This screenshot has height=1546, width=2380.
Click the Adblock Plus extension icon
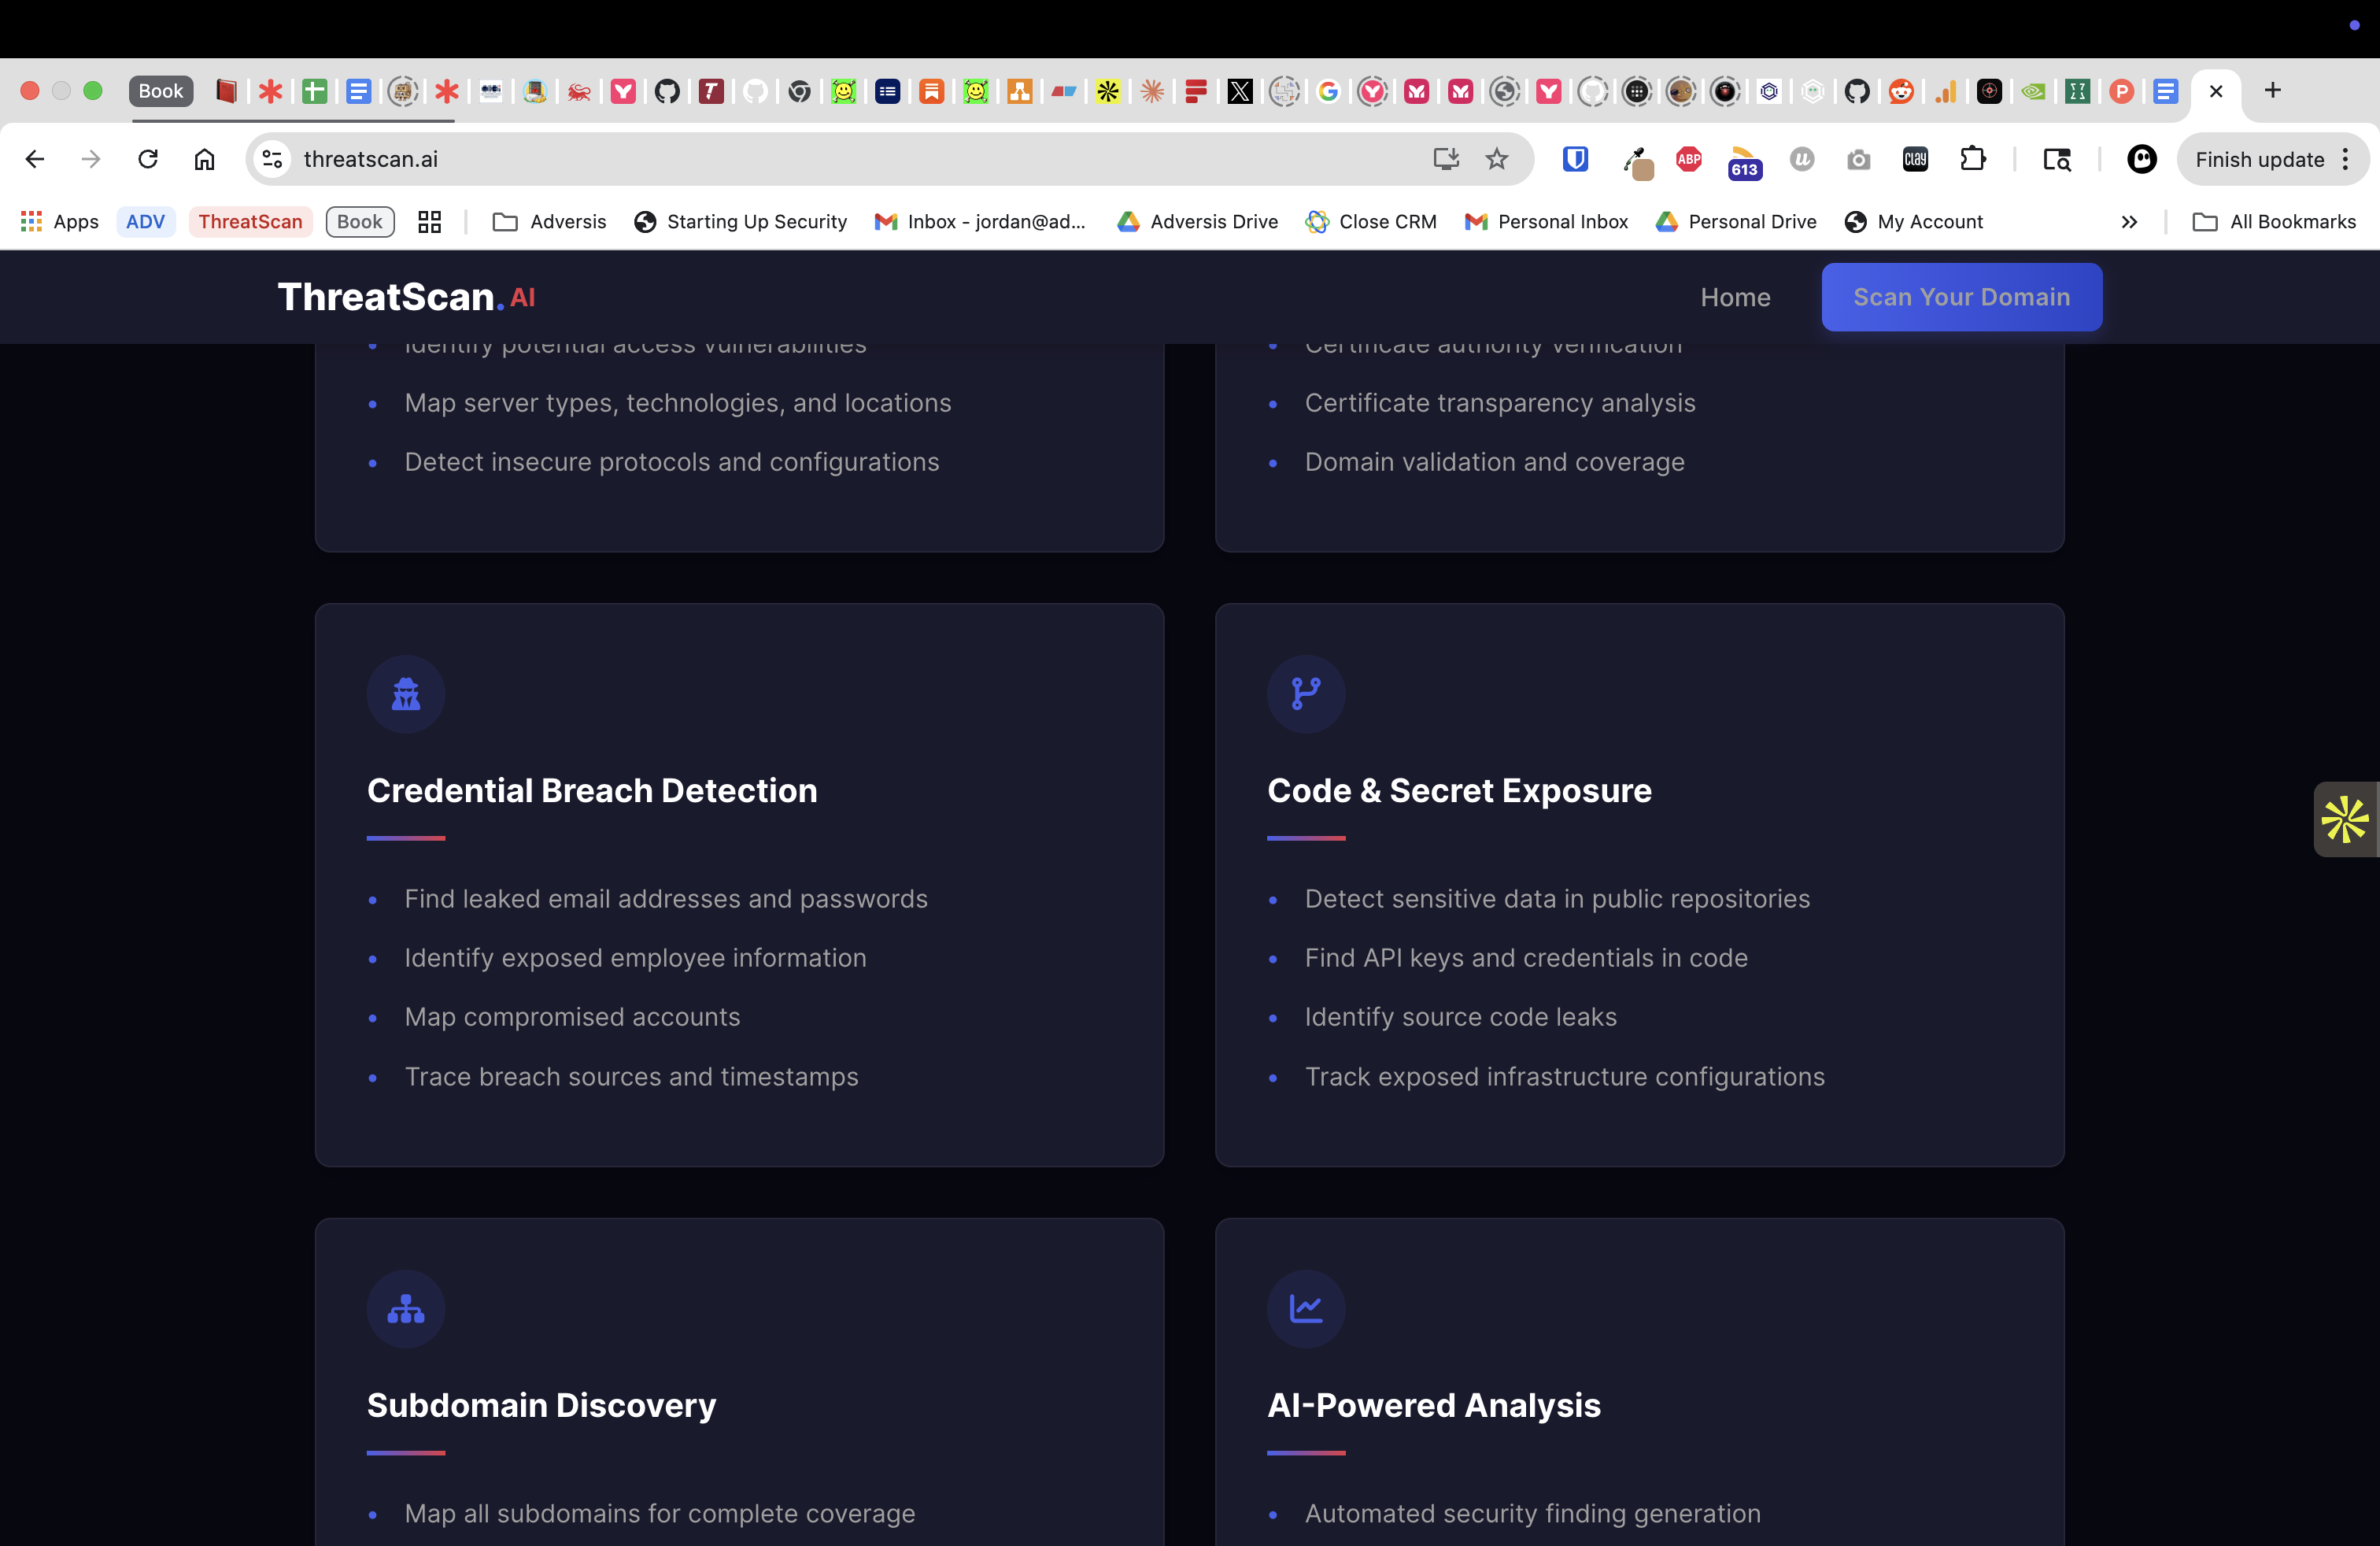(x=1688, y=159)
